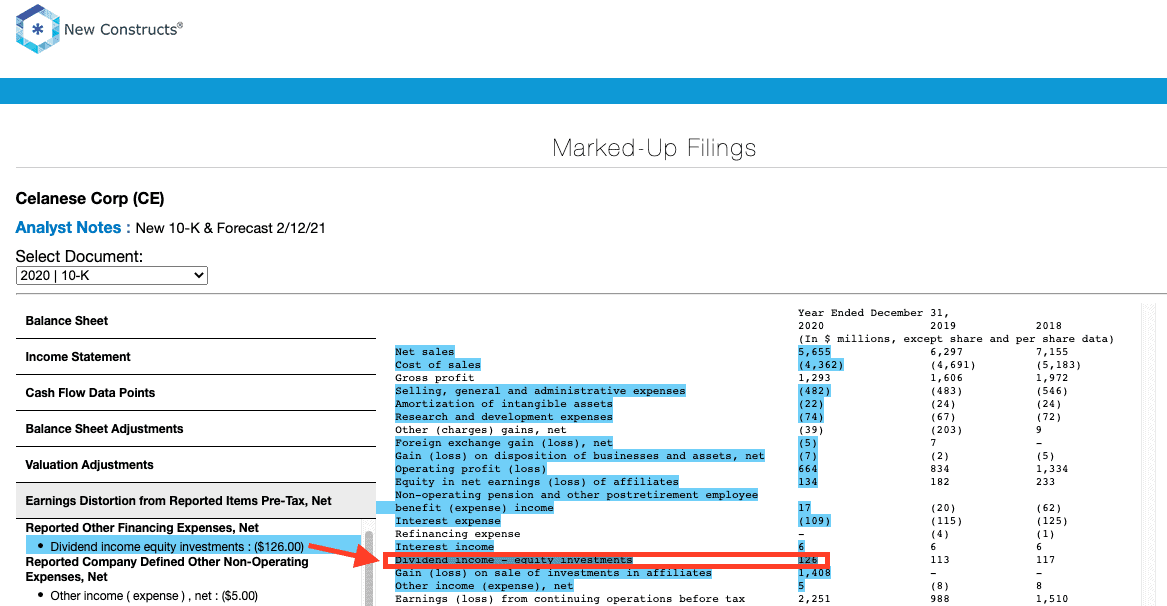Open the Cash Flow Data Points section
The image size is (1167, 606).
pos(196,393)
